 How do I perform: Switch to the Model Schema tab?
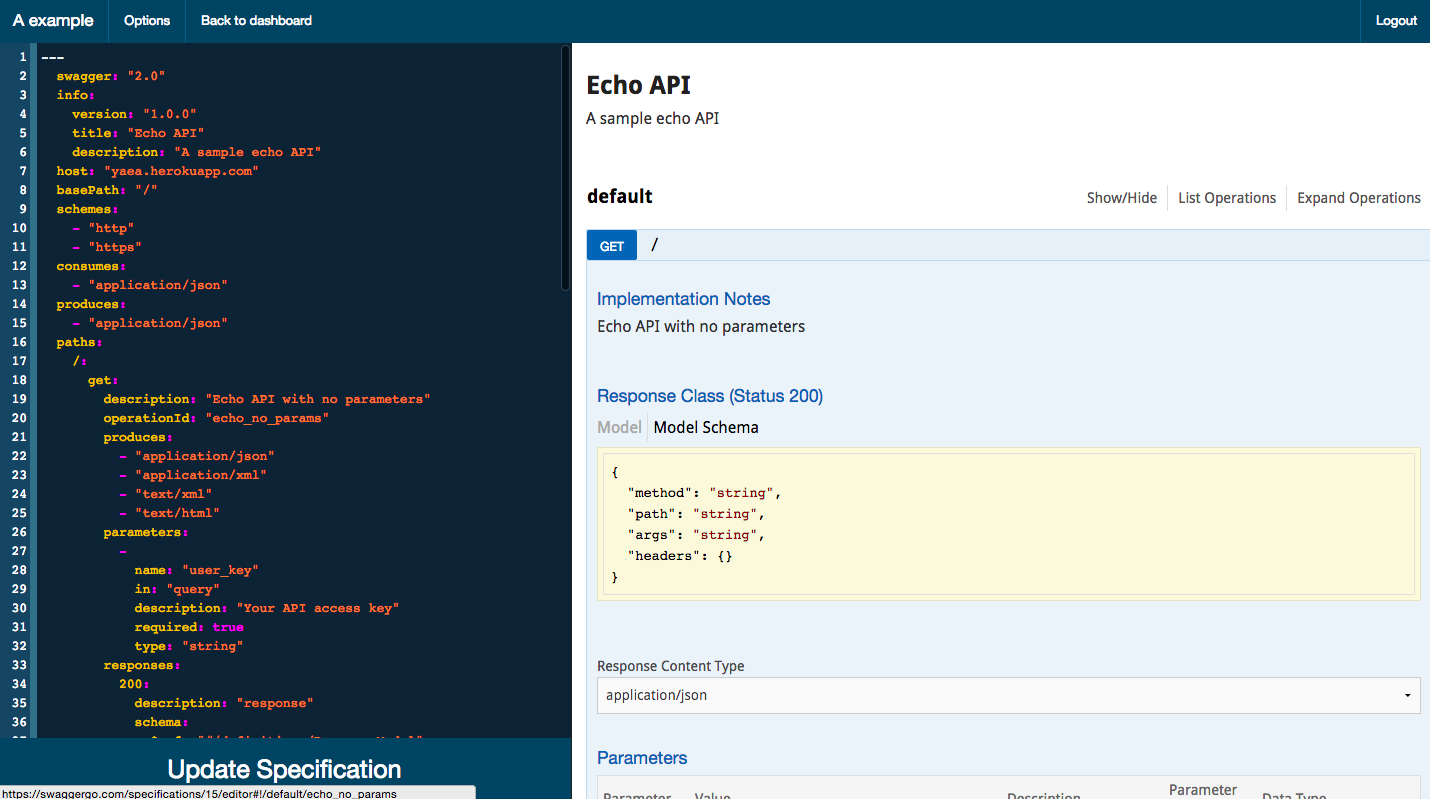click(706, 427)
